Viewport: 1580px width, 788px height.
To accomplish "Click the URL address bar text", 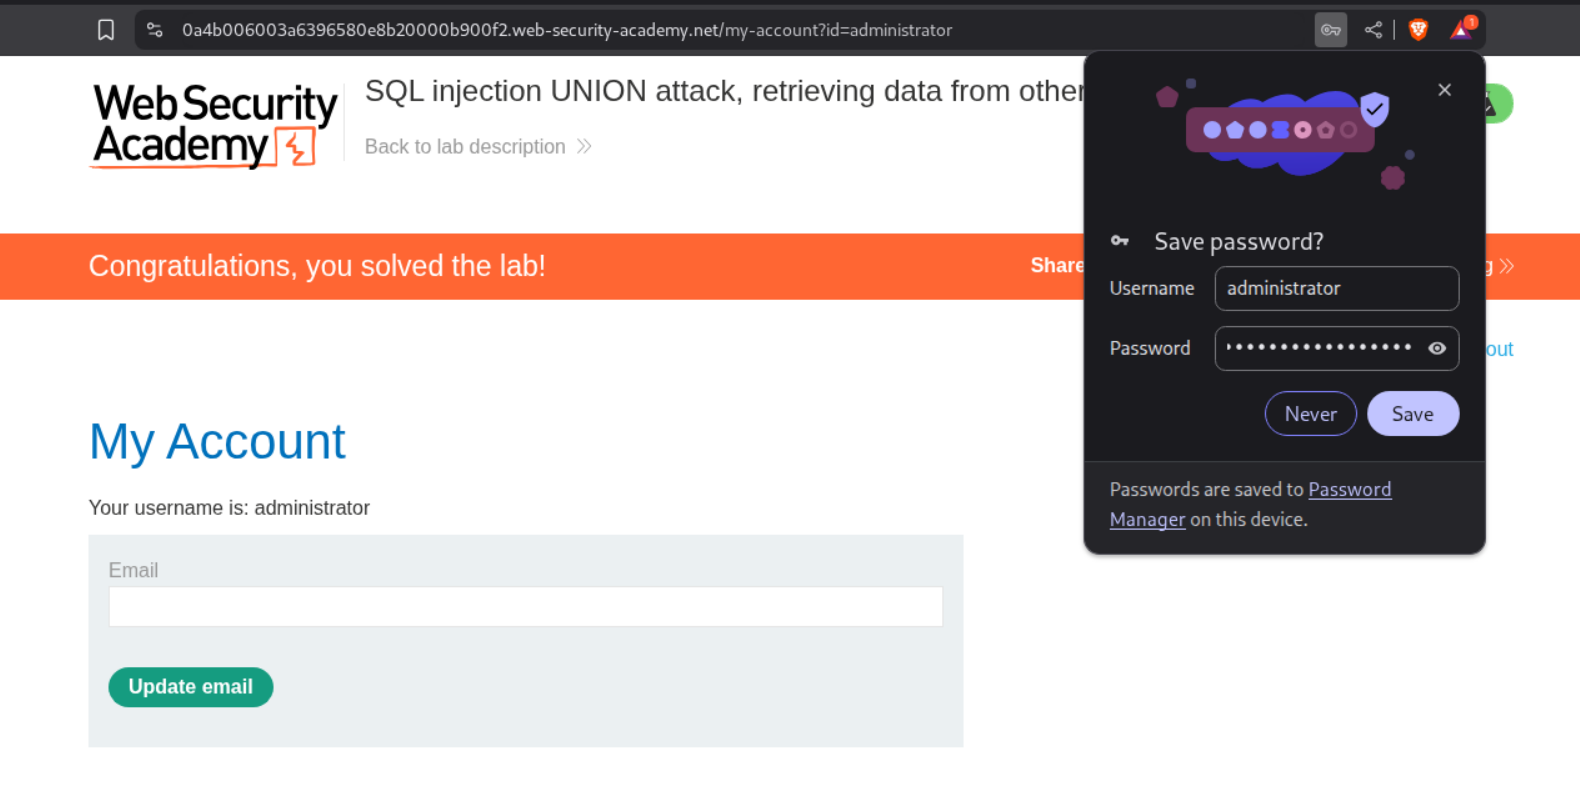I will pyautogui.click(x=566, y=30).
